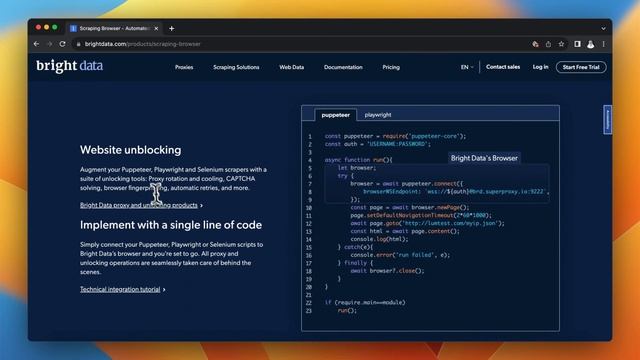The height and width of the screenshot is (360, 640).
Task: View site lock security info
Action: tap(78, 44)
